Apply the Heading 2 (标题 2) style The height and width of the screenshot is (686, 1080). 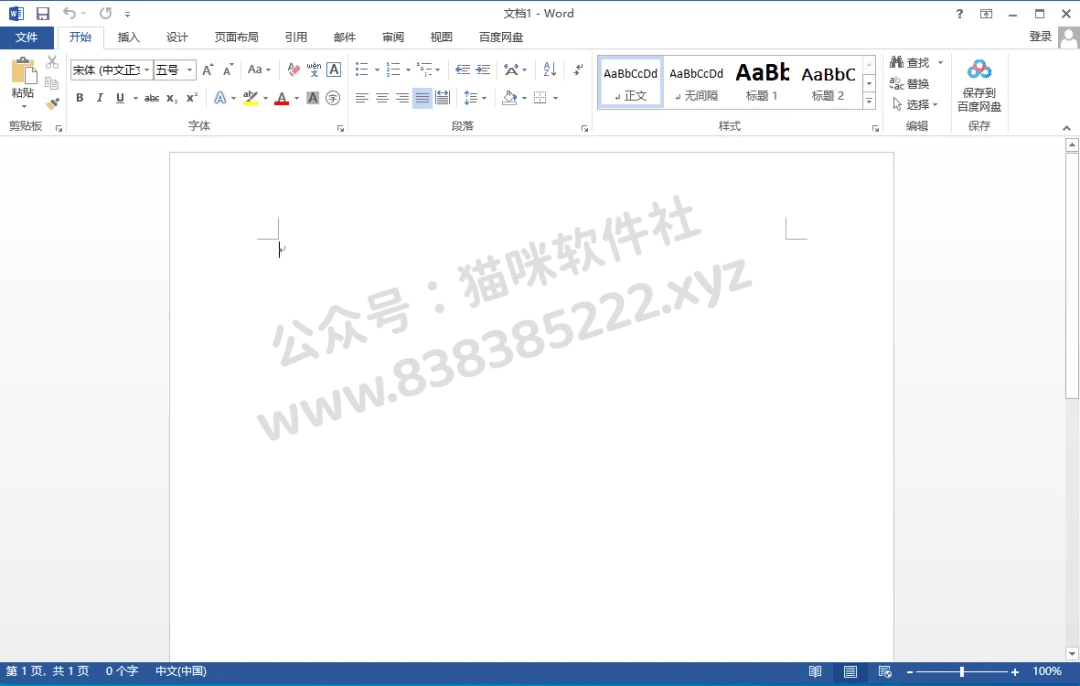828,82
